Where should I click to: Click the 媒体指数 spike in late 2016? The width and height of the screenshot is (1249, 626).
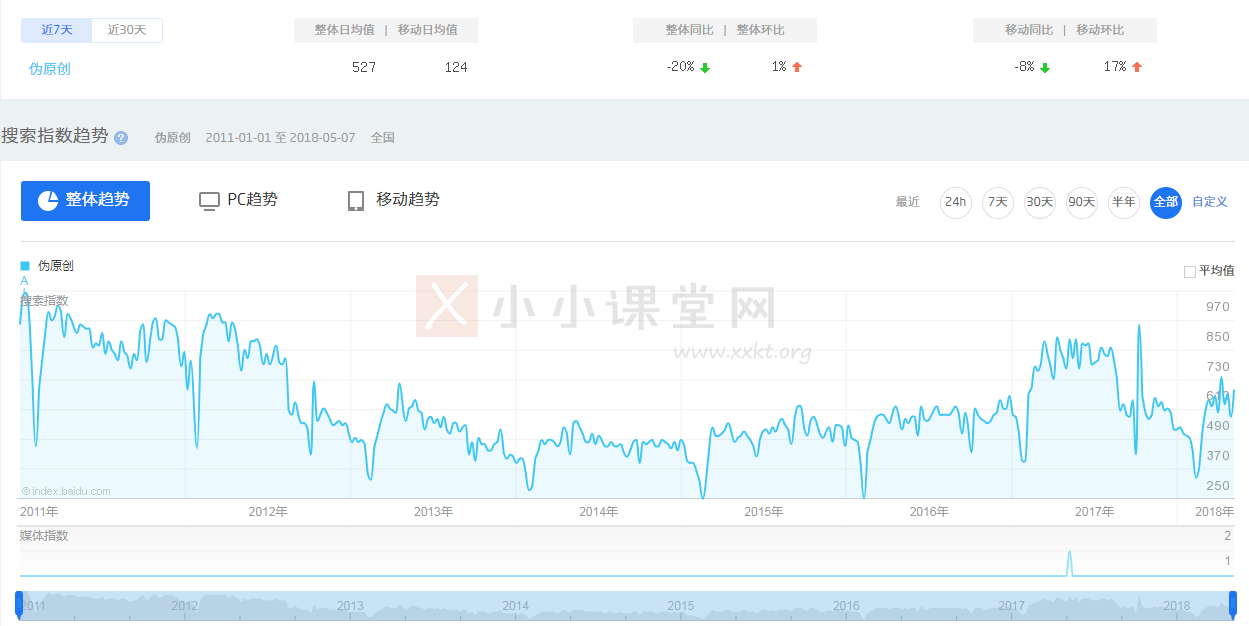click(1070, 562)
